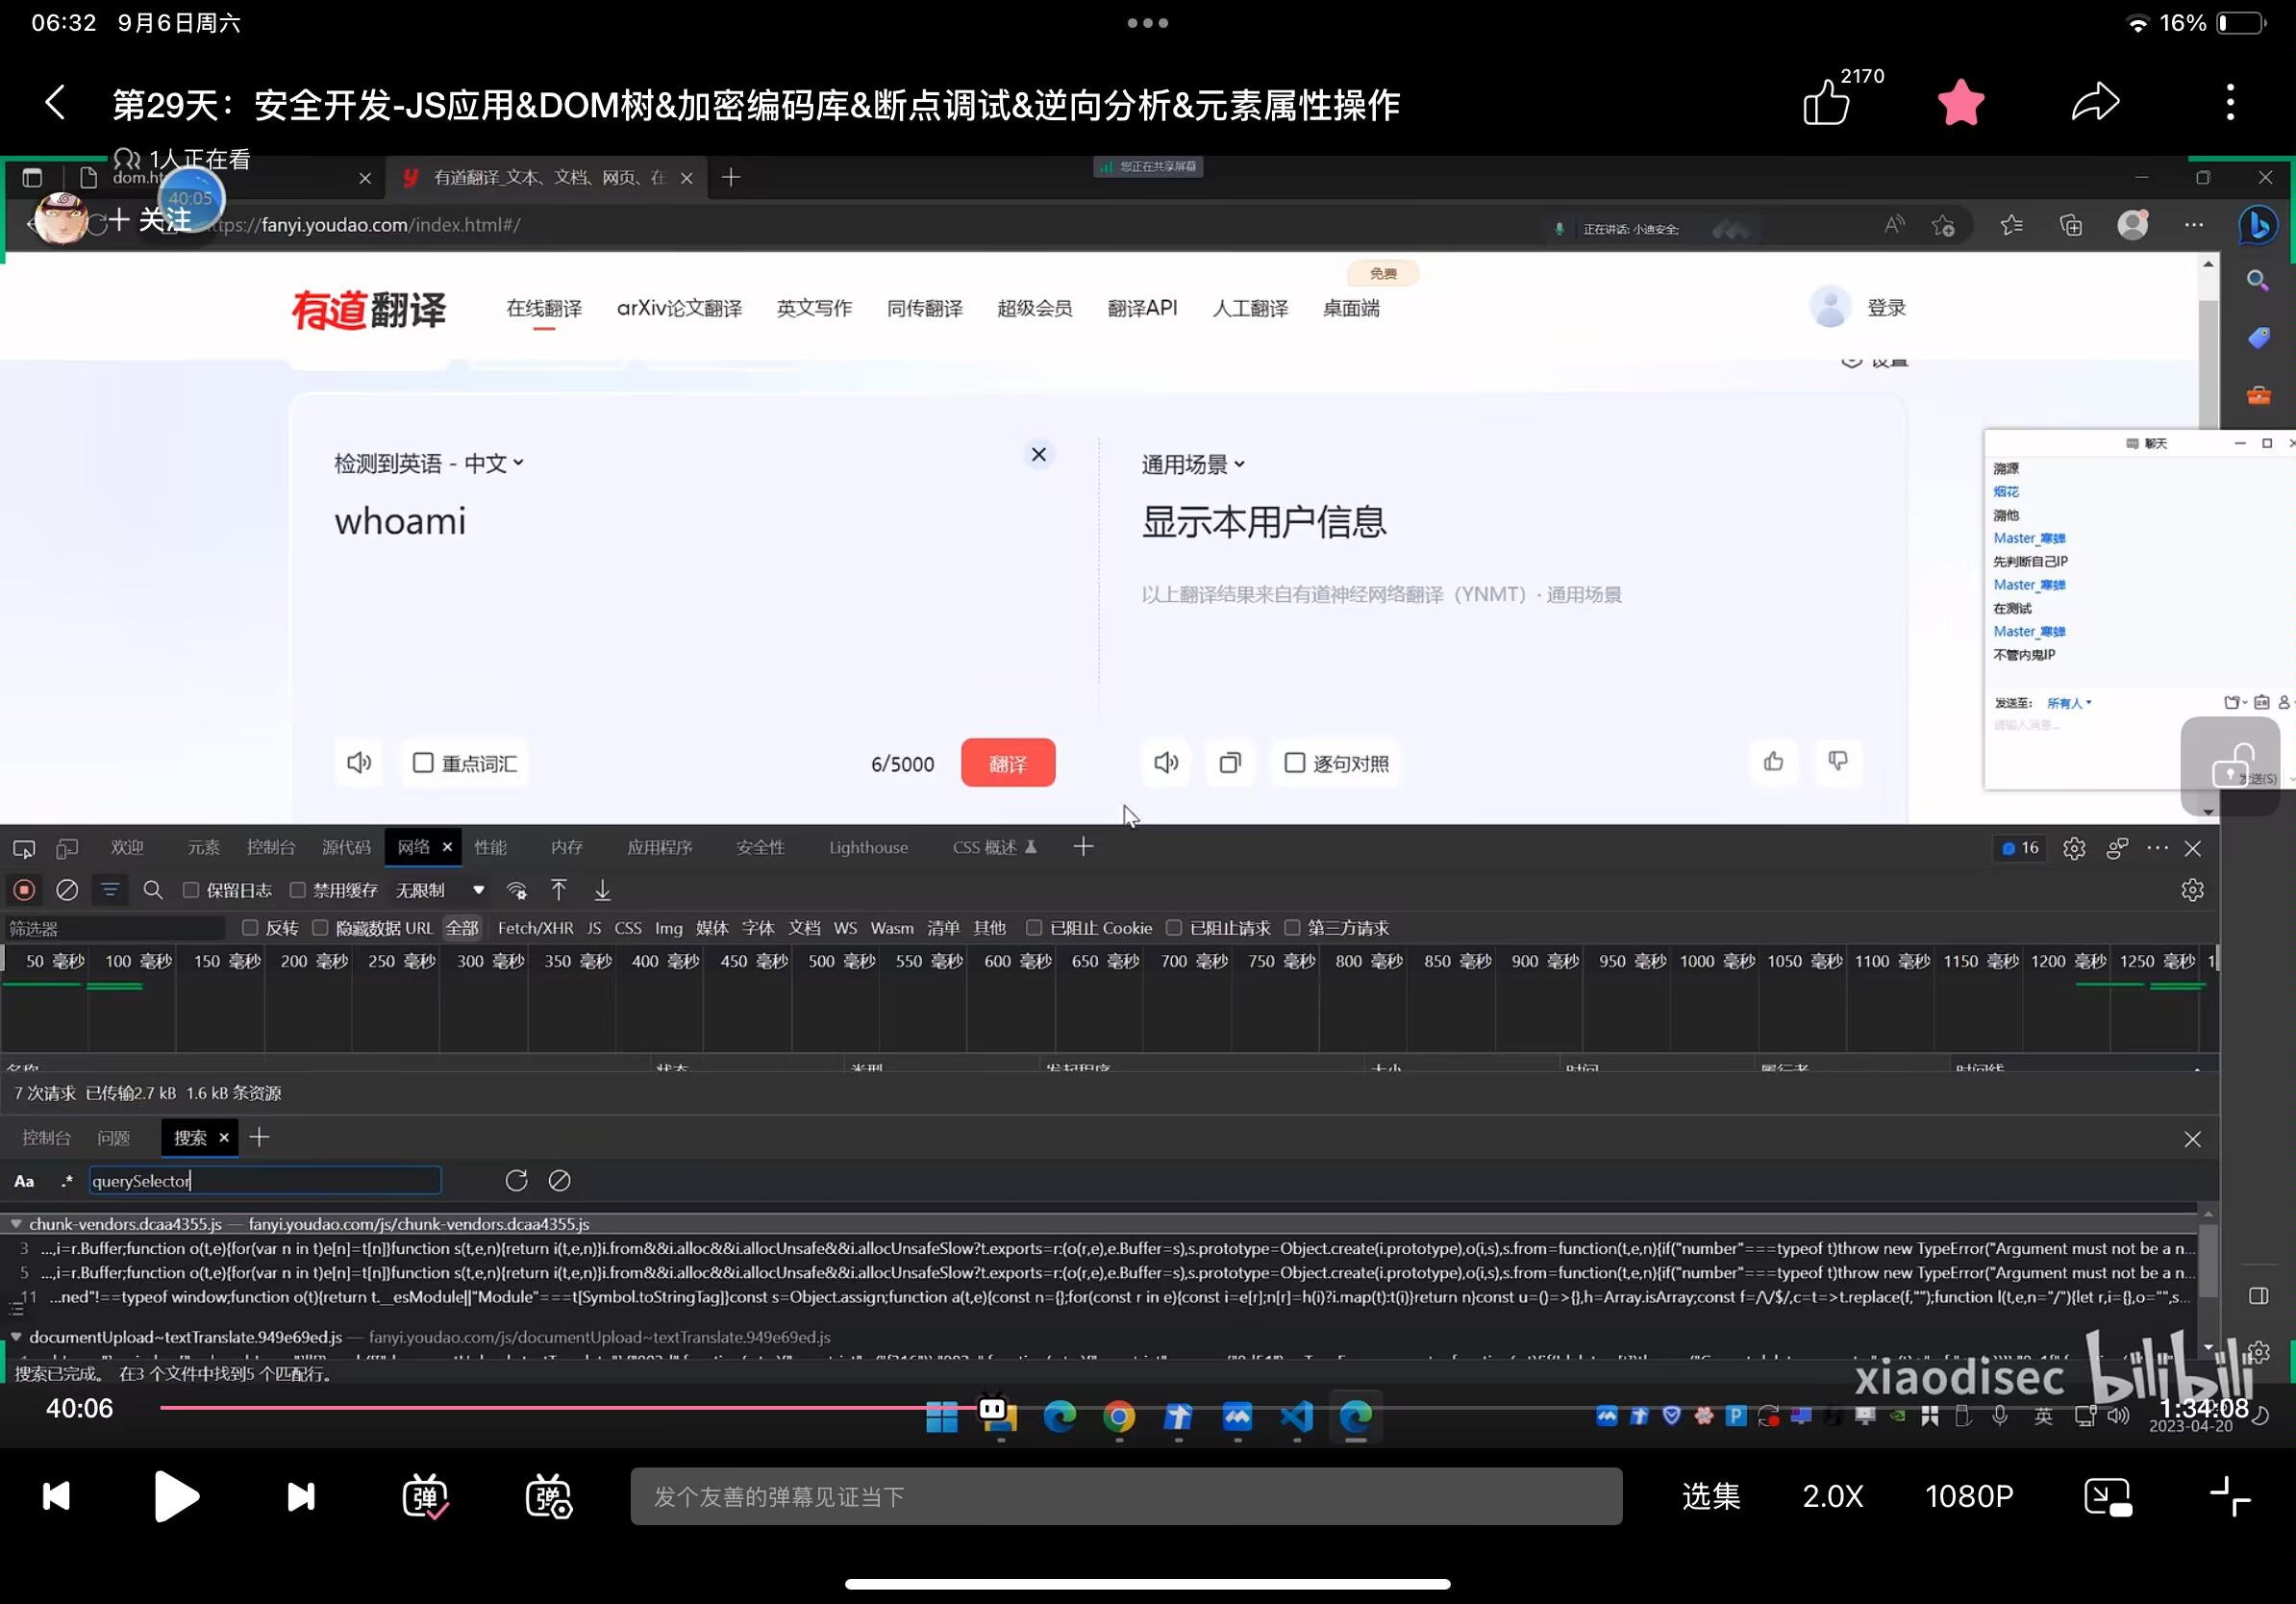The image size is (2296, 1604).
Task: Play the paused video
Action: [176, 1496]
